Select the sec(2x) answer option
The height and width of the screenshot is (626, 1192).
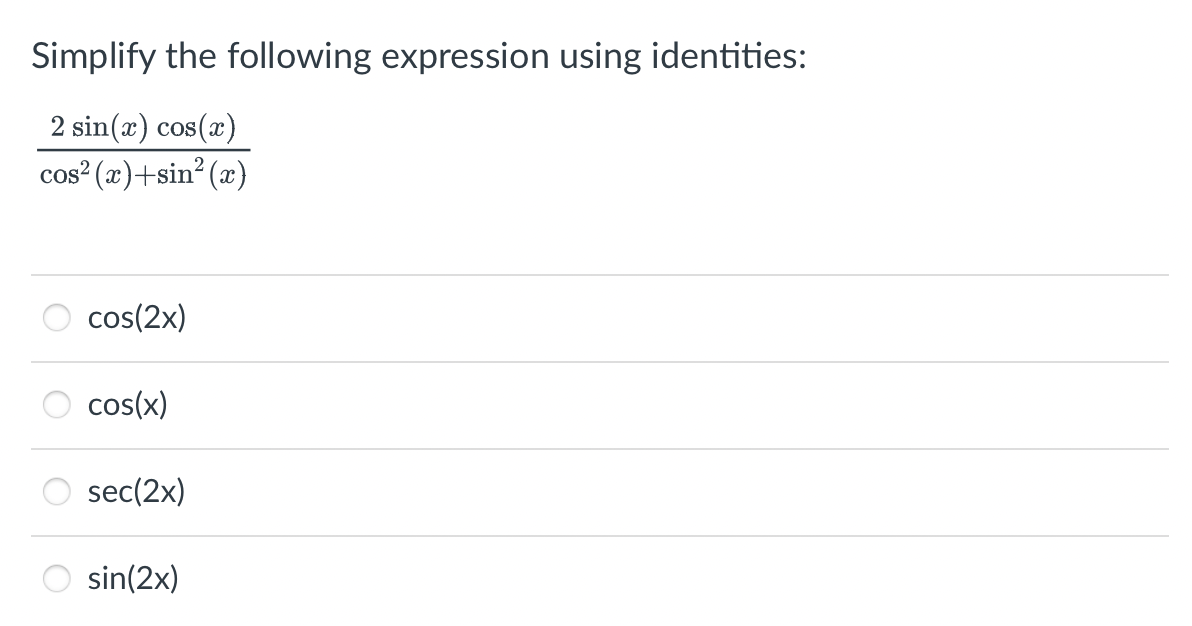click(x=57, y=491)
